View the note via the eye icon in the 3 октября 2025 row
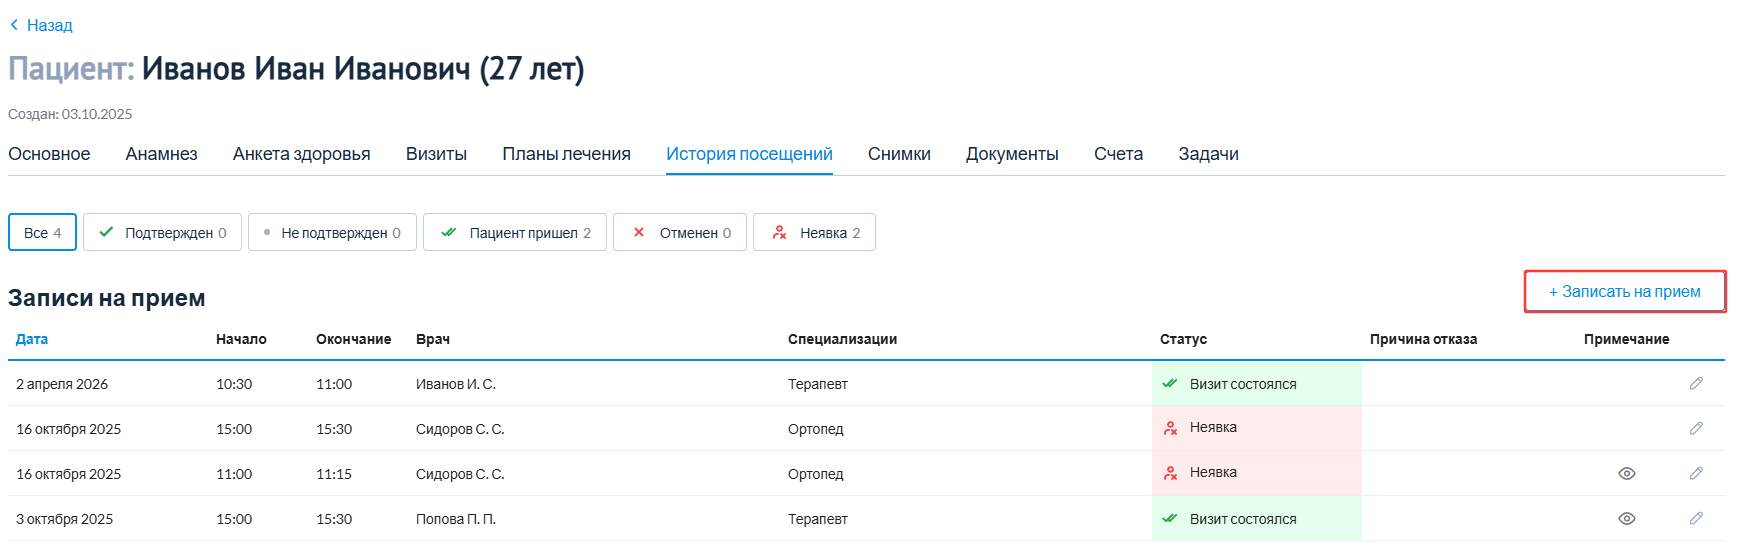 point(1627,519)
